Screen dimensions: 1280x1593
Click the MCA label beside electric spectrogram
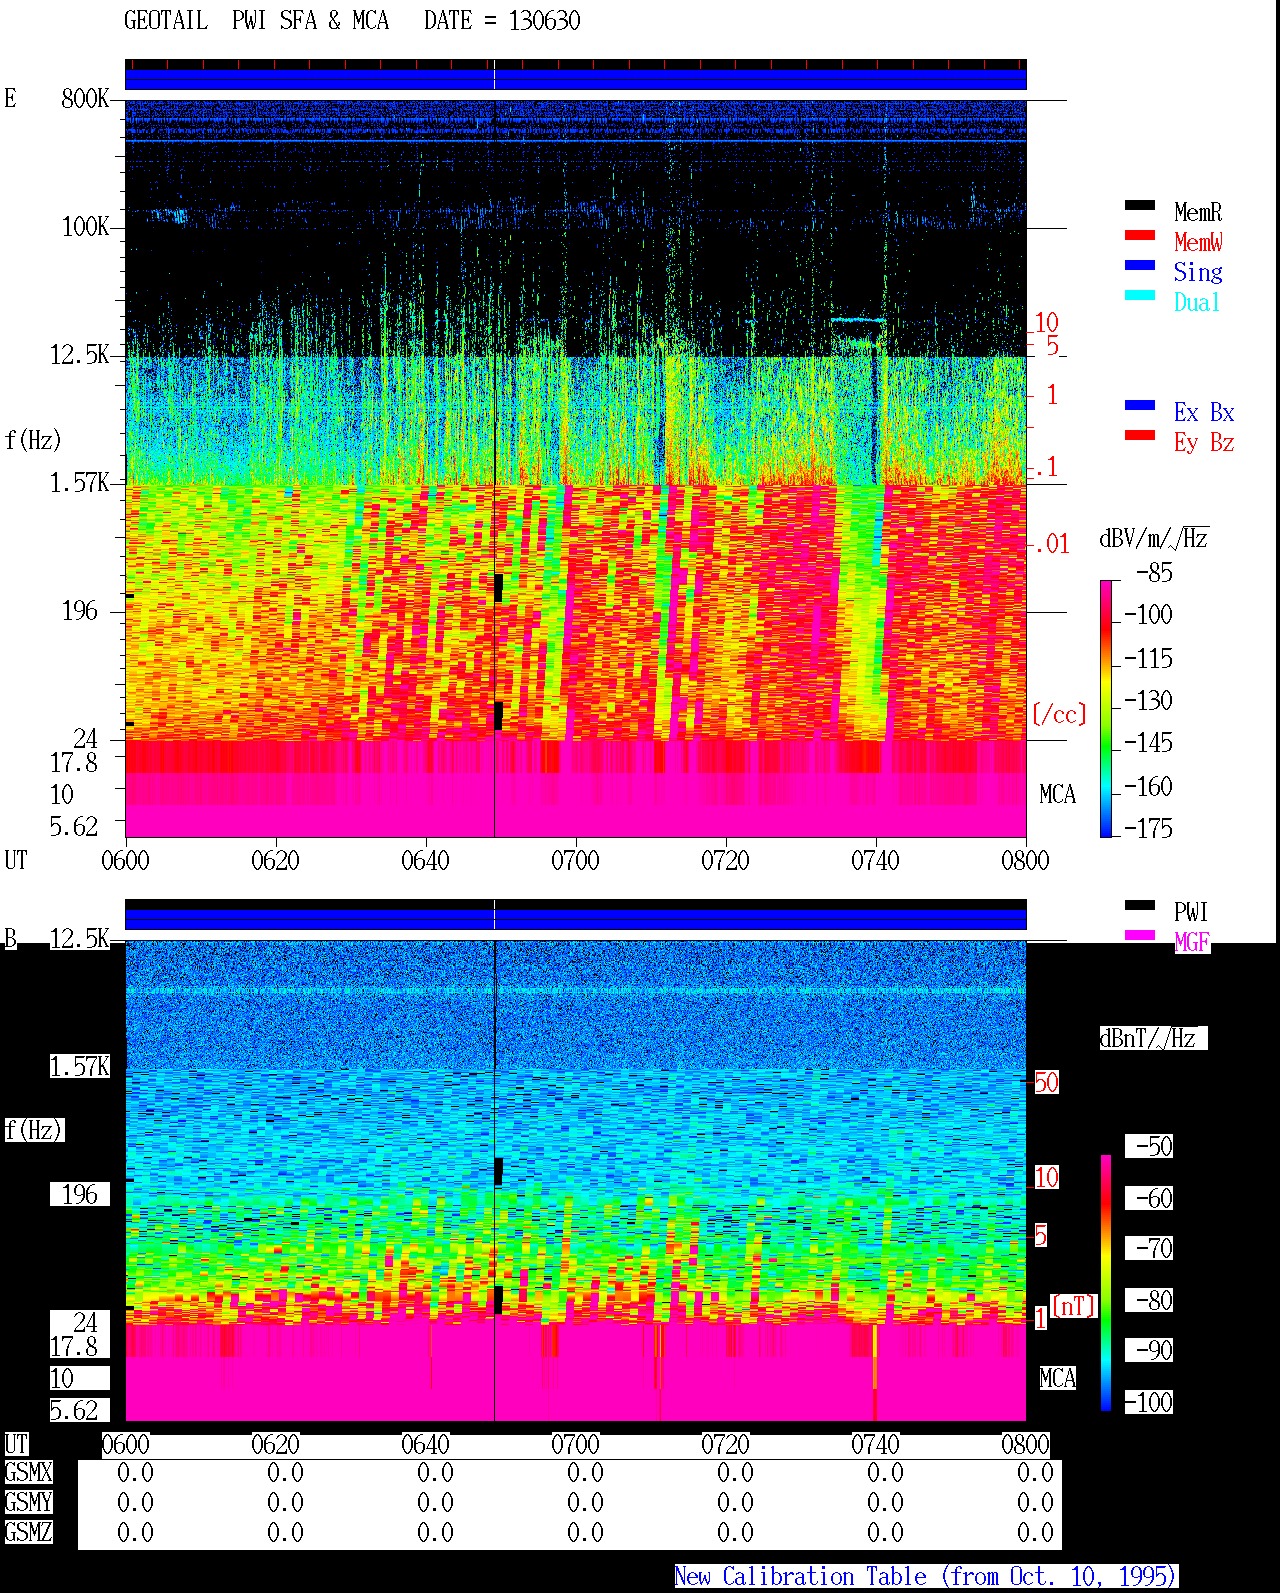1057,795
